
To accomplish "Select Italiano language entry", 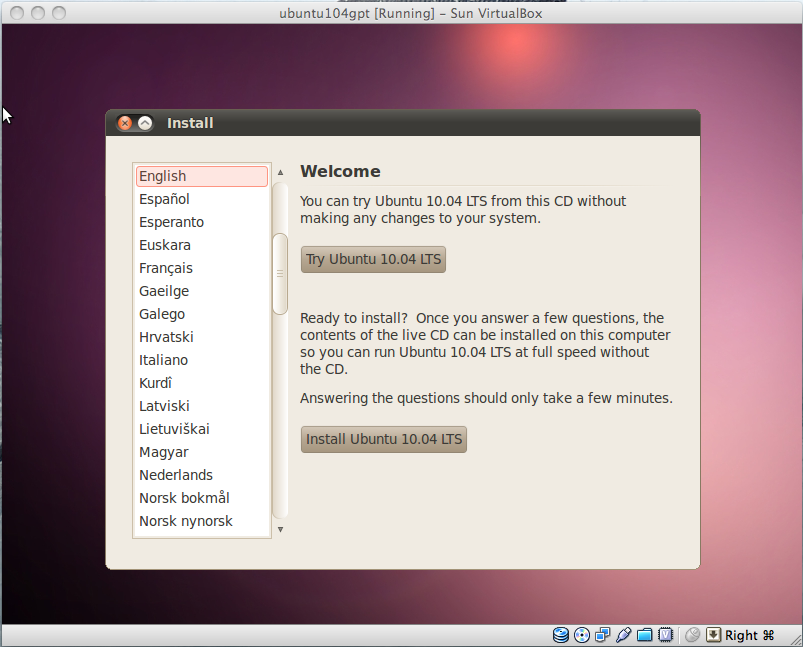I will [202, 360].
